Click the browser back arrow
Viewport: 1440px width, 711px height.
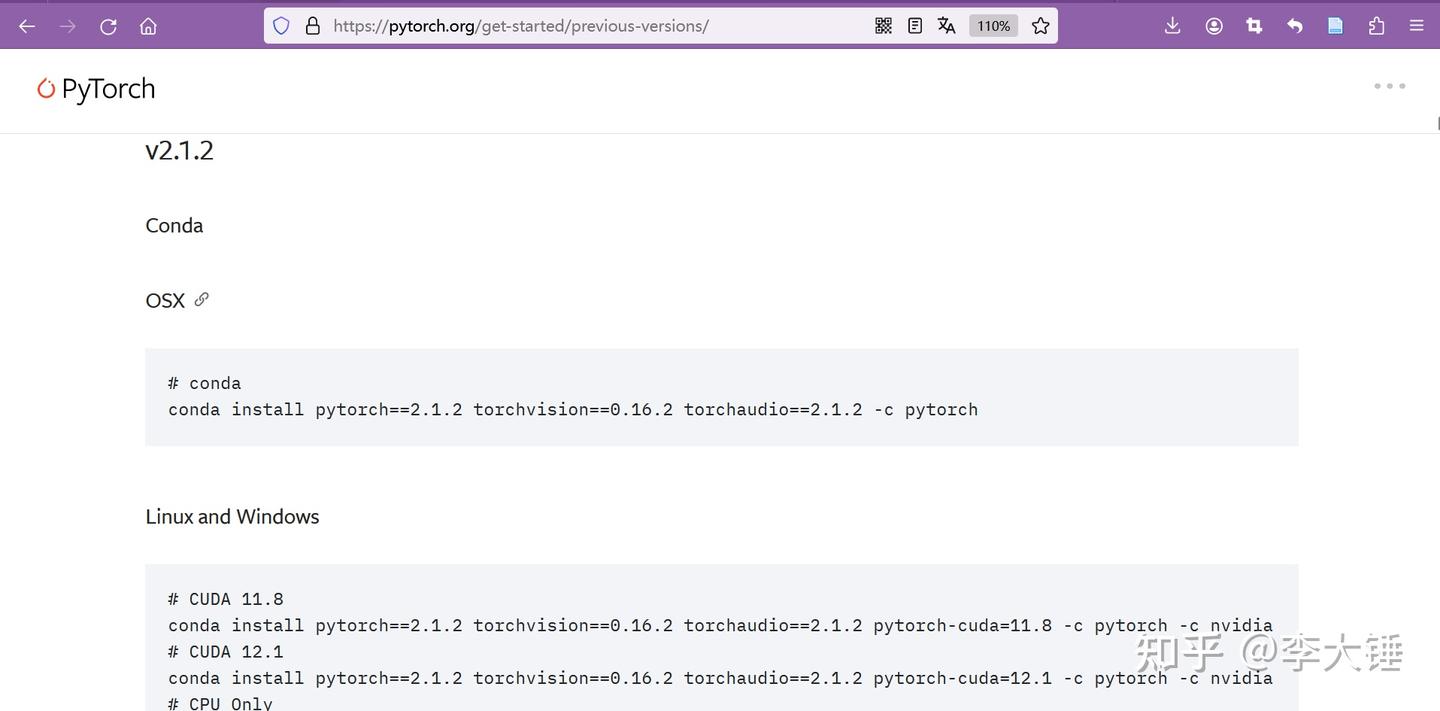pos(27,26)
